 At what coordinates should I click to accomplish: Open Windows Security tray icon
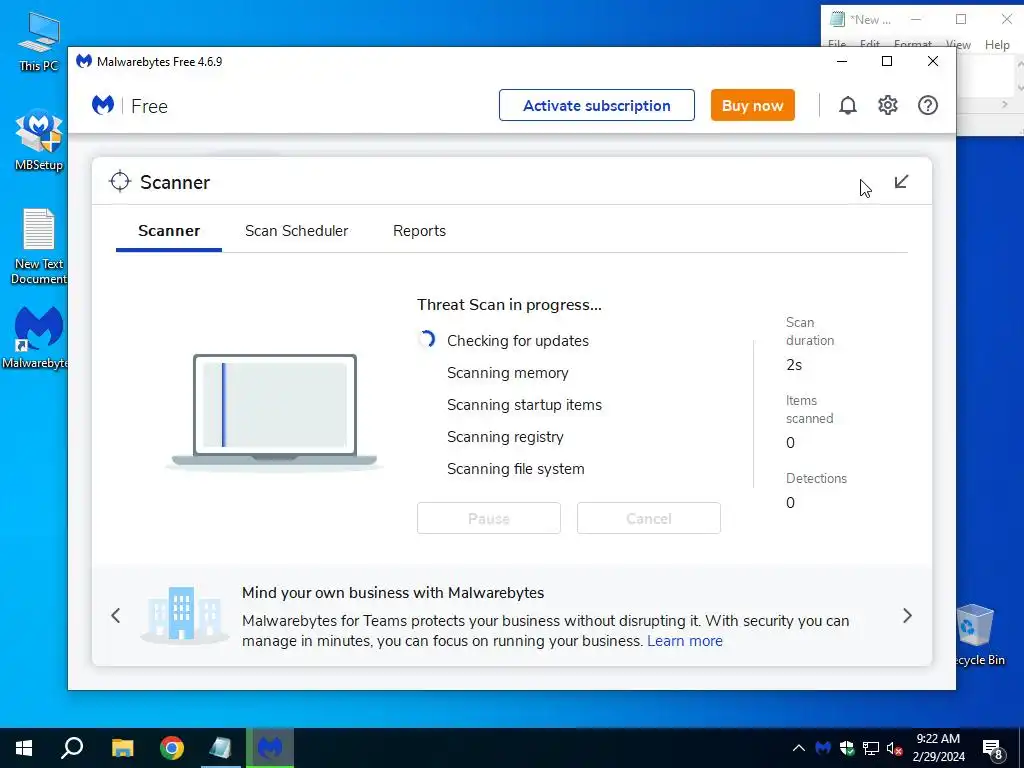pos(846,748)
